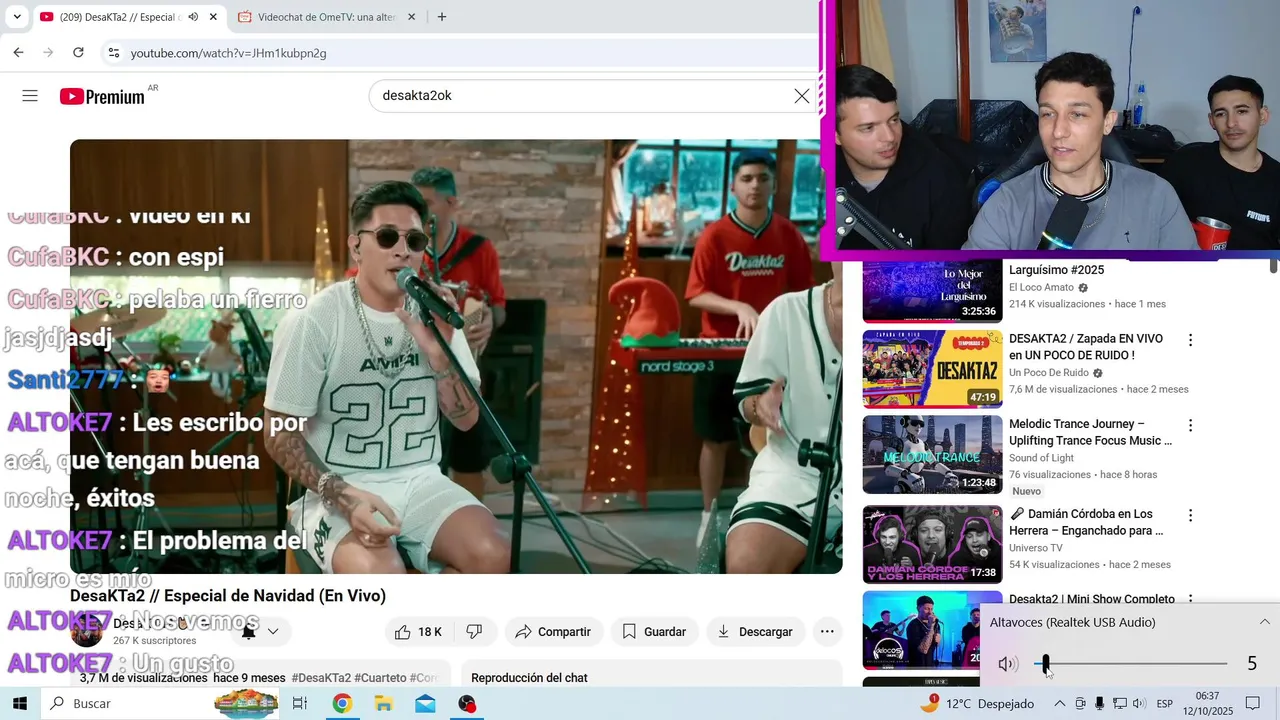
Task: Click the #DesaKTa2 hashtag link
Action: [x=321, y=678]
